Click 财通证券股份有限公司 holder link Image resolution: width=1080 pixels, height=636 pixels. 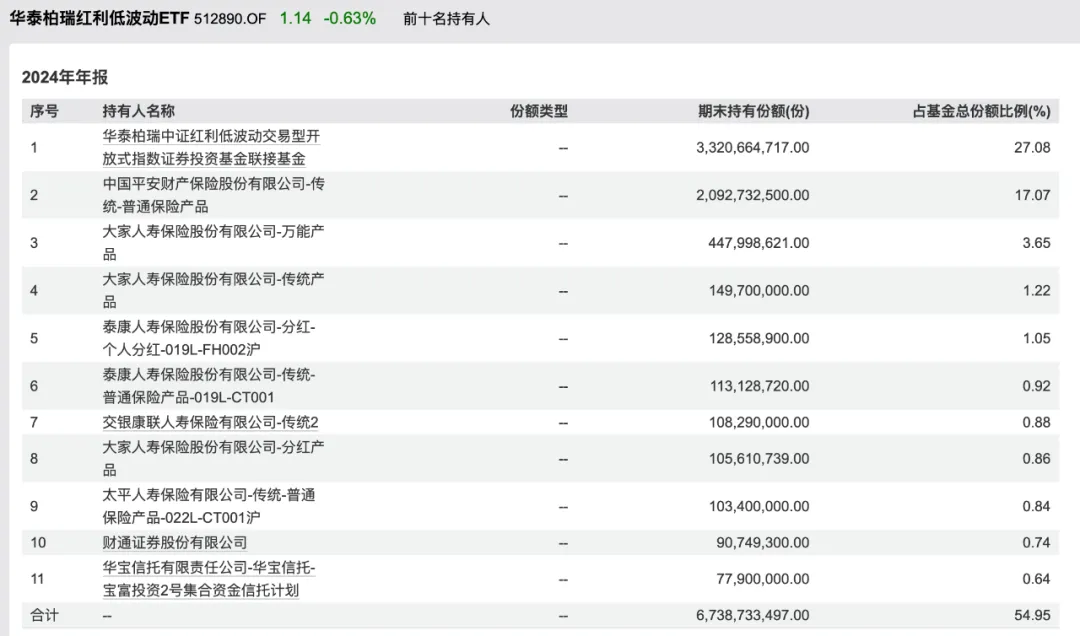coord(174,542)
